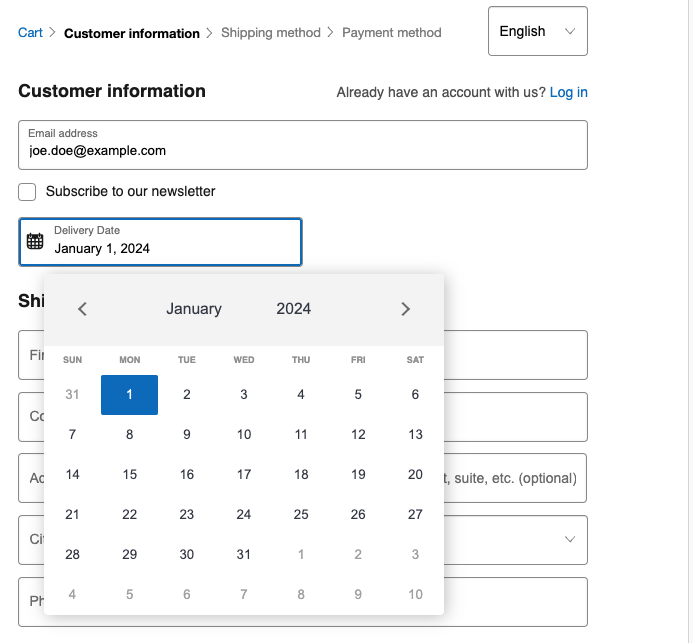
Task: Pick January 2 in the calendar
Action: coord(187,396)
